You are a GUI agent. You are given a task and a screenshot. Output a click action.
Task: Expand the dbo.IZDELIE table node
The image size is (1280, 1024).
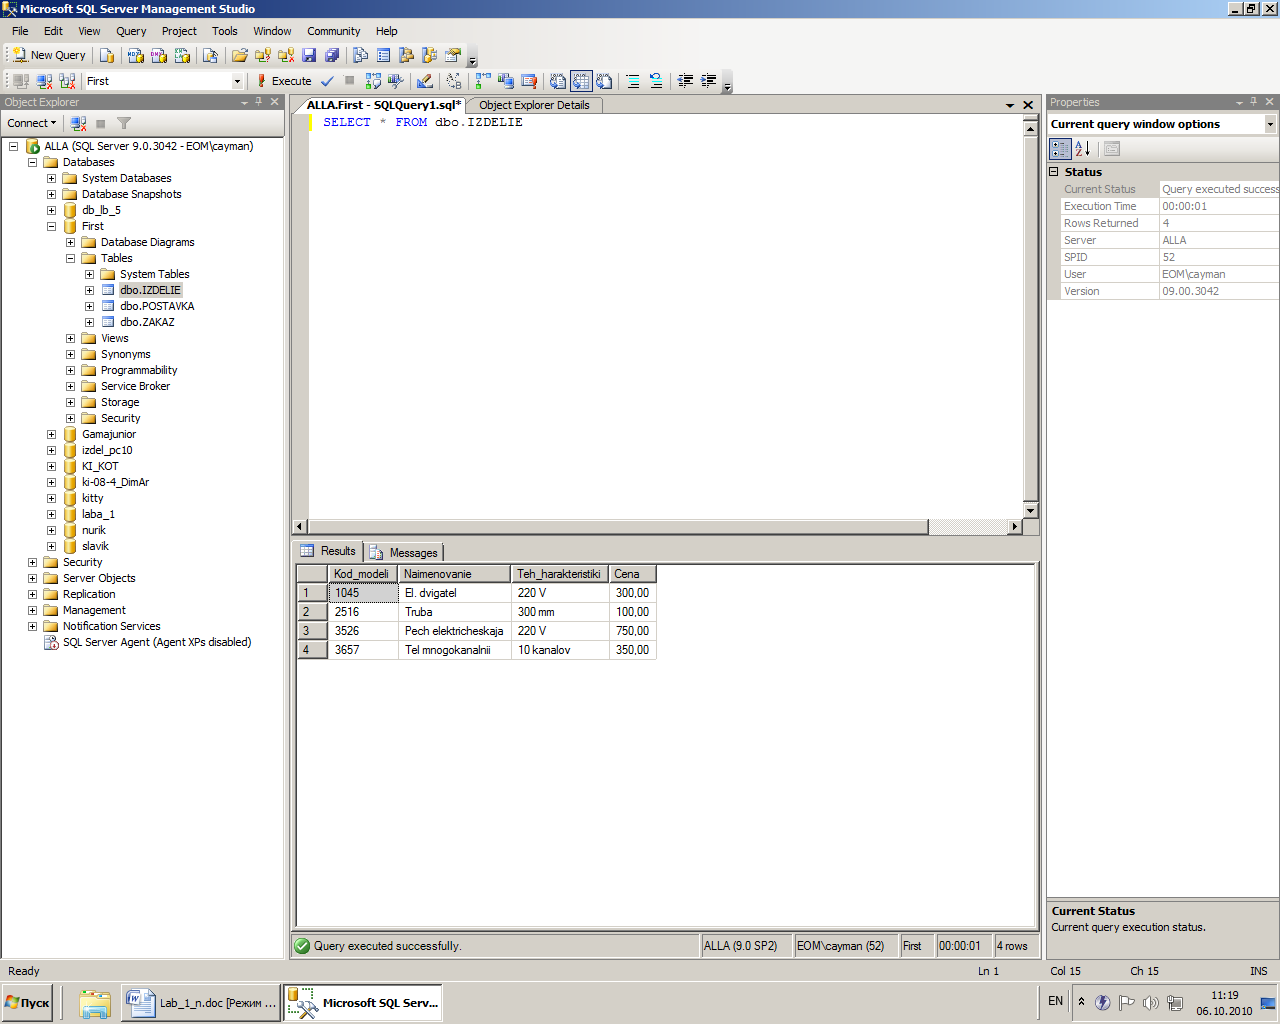89,290
